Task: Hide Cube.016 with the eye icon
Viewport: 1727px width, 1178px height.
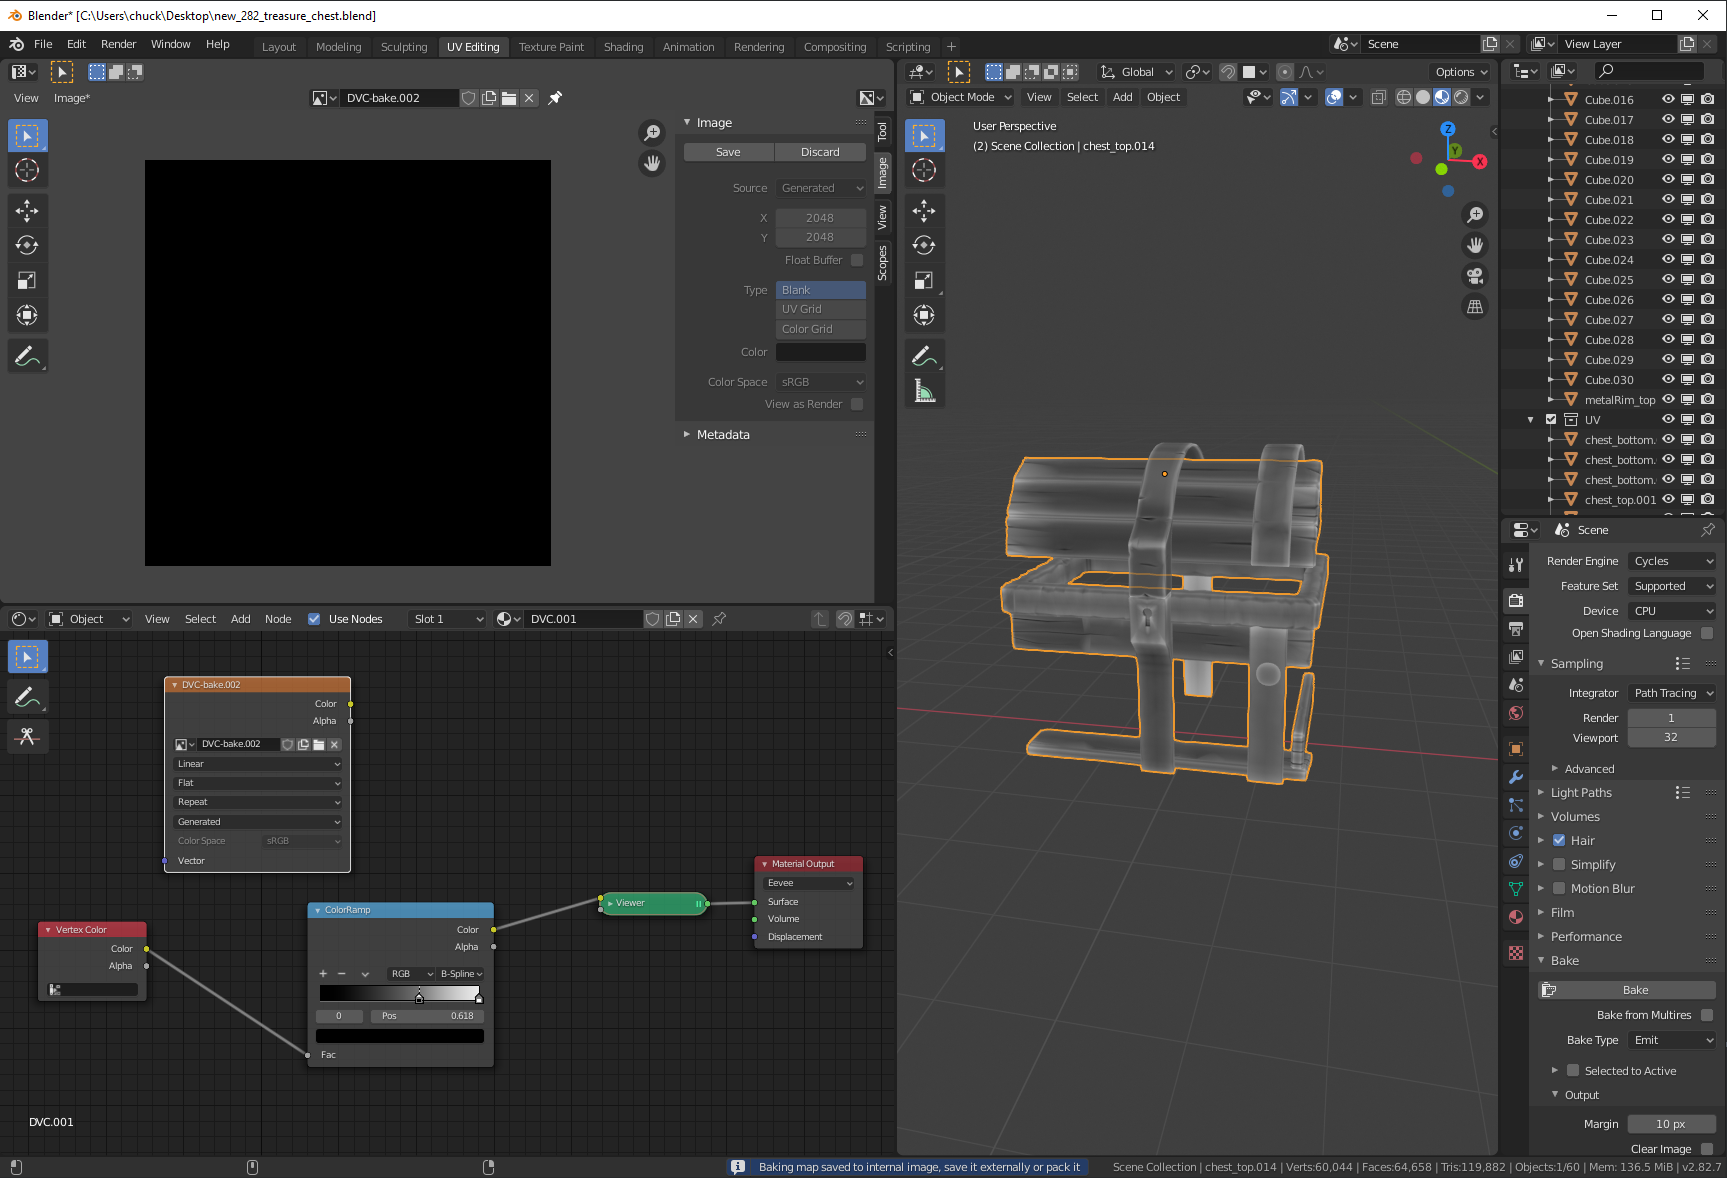Action: pyautogui.click(x=1668, y=99)
